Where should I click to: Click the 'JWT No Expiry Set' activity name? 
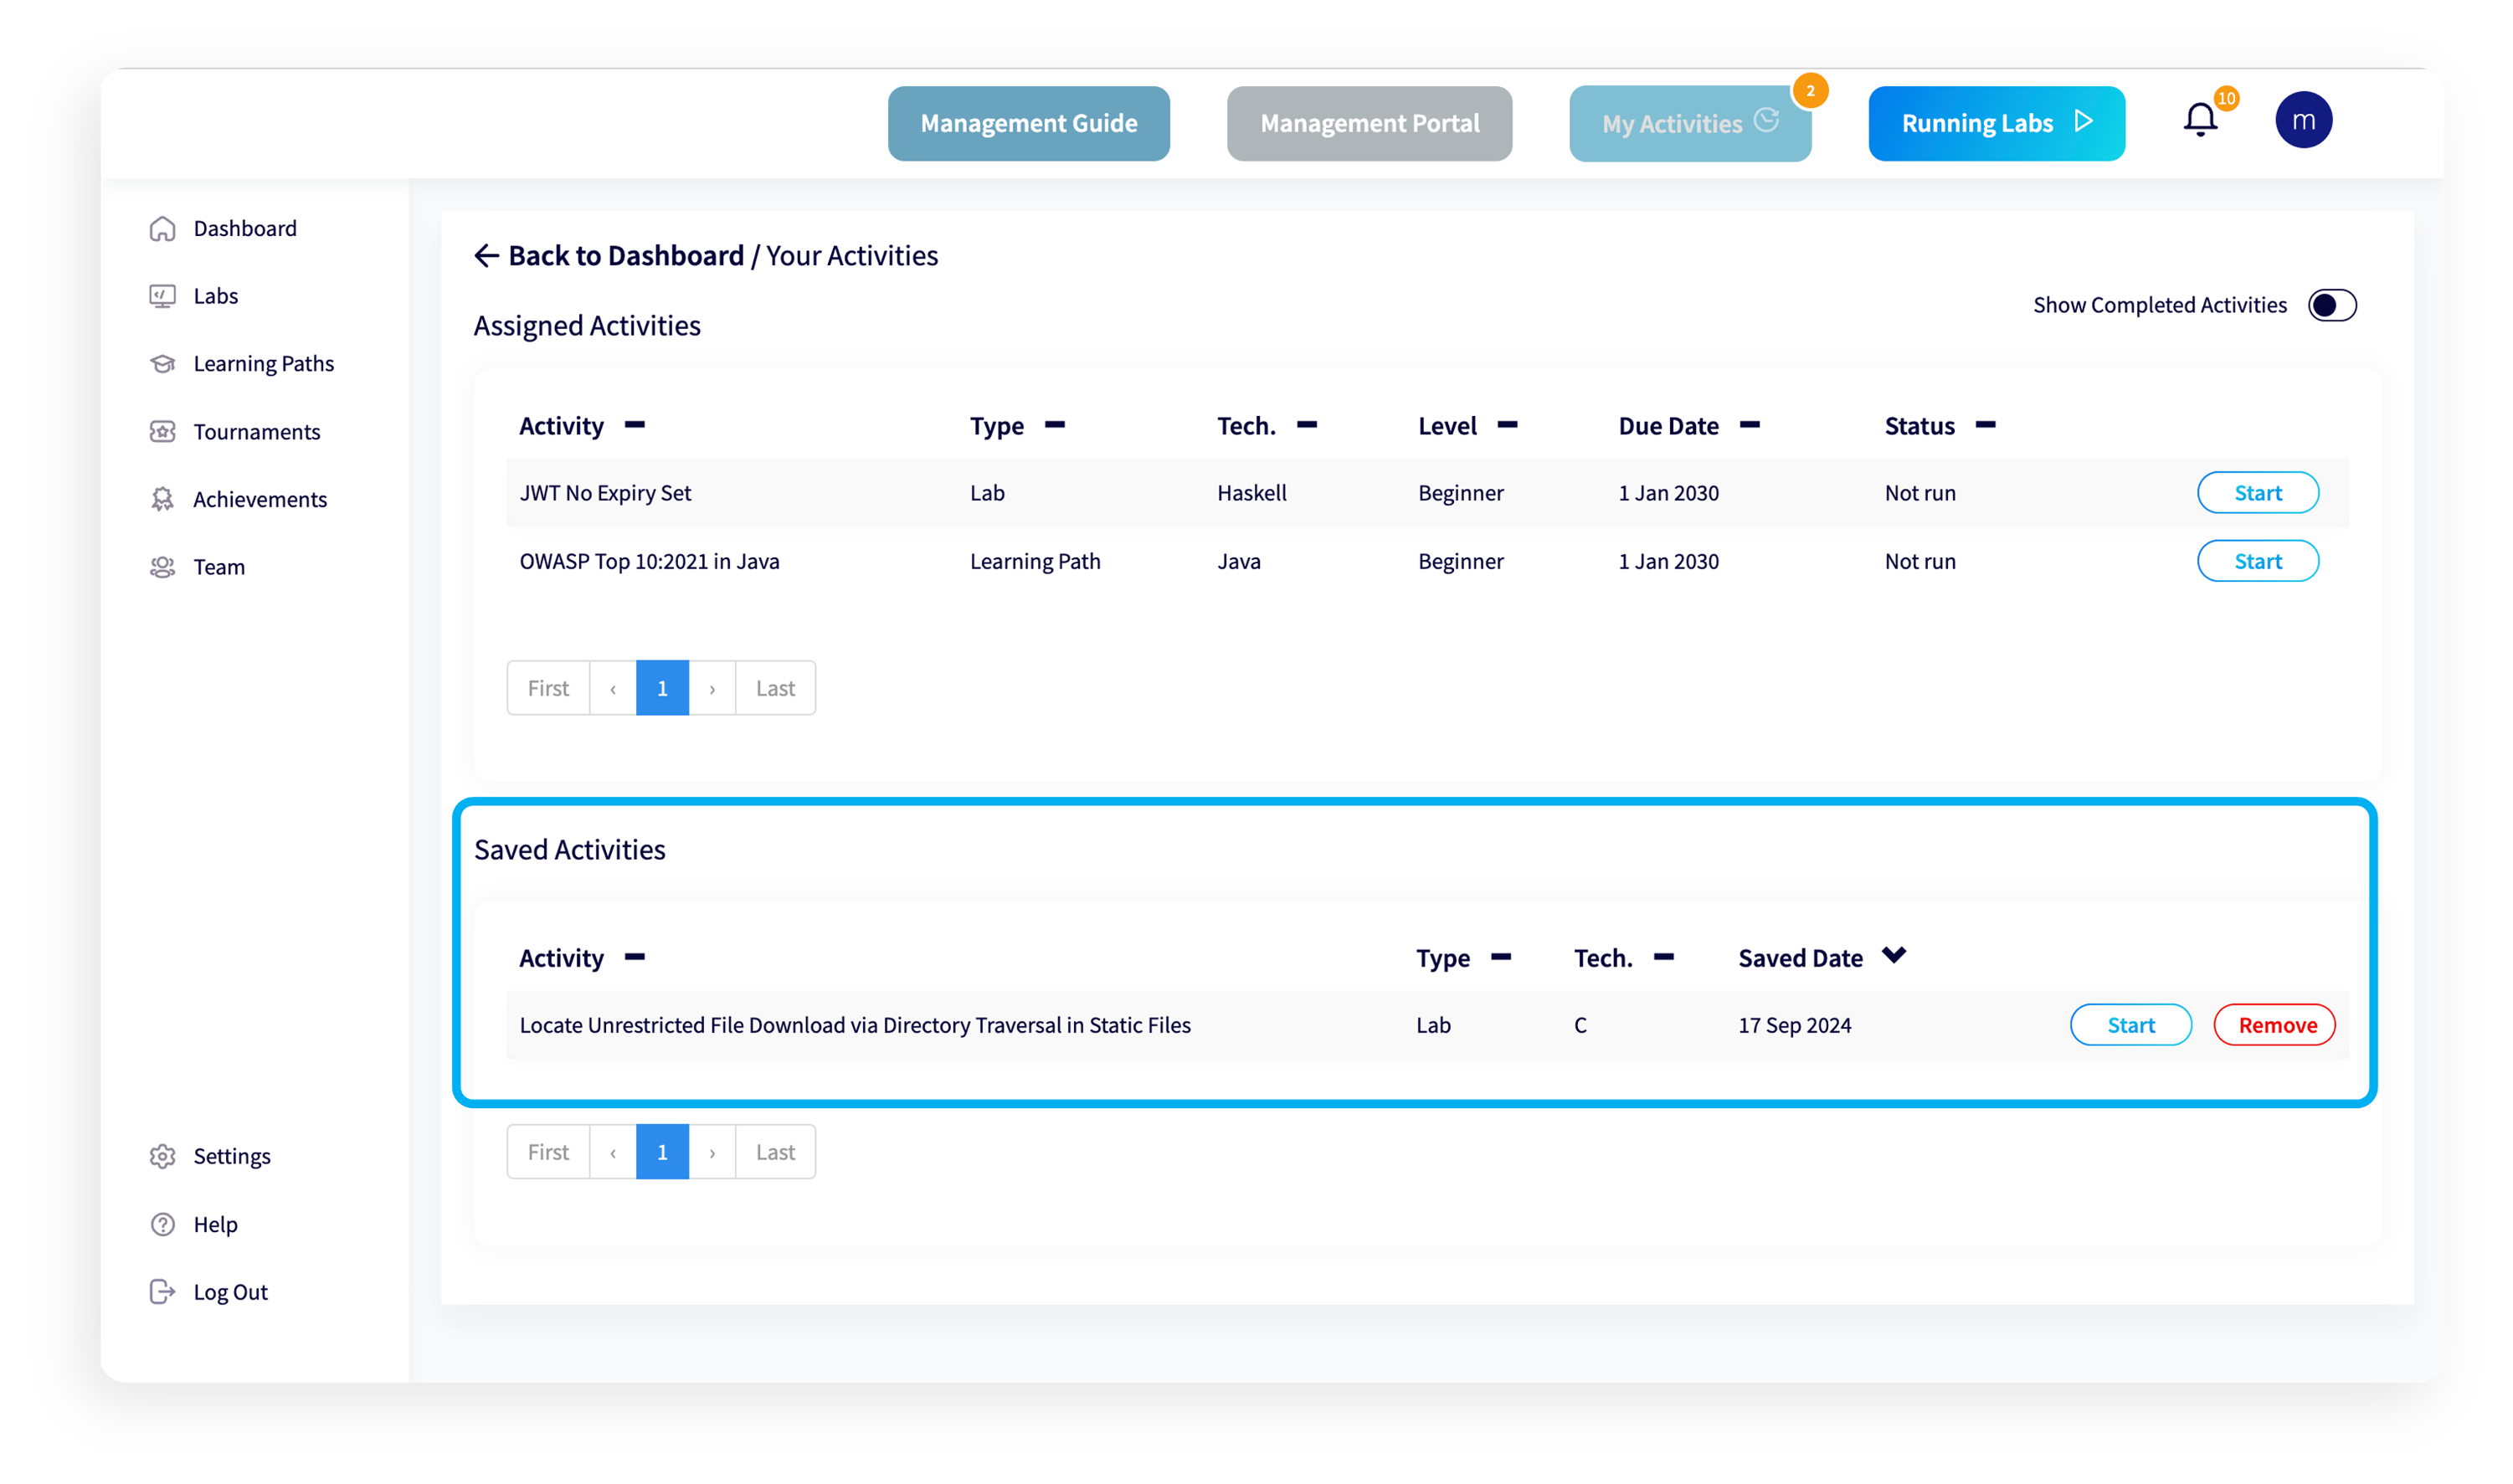(605, 493)
